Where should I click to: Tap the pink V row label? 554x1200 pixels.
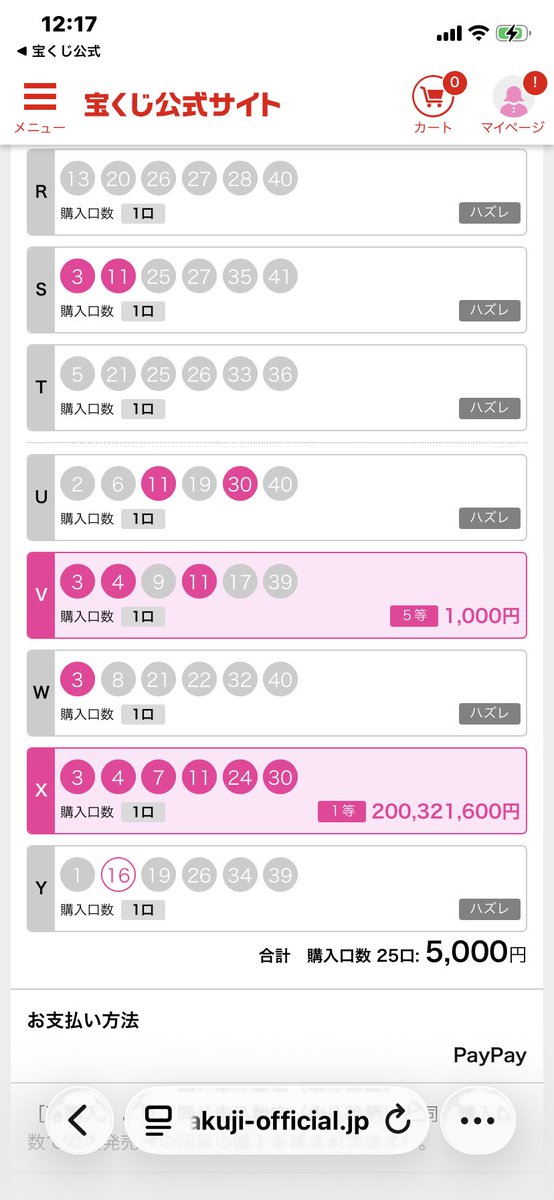[41, 594]
